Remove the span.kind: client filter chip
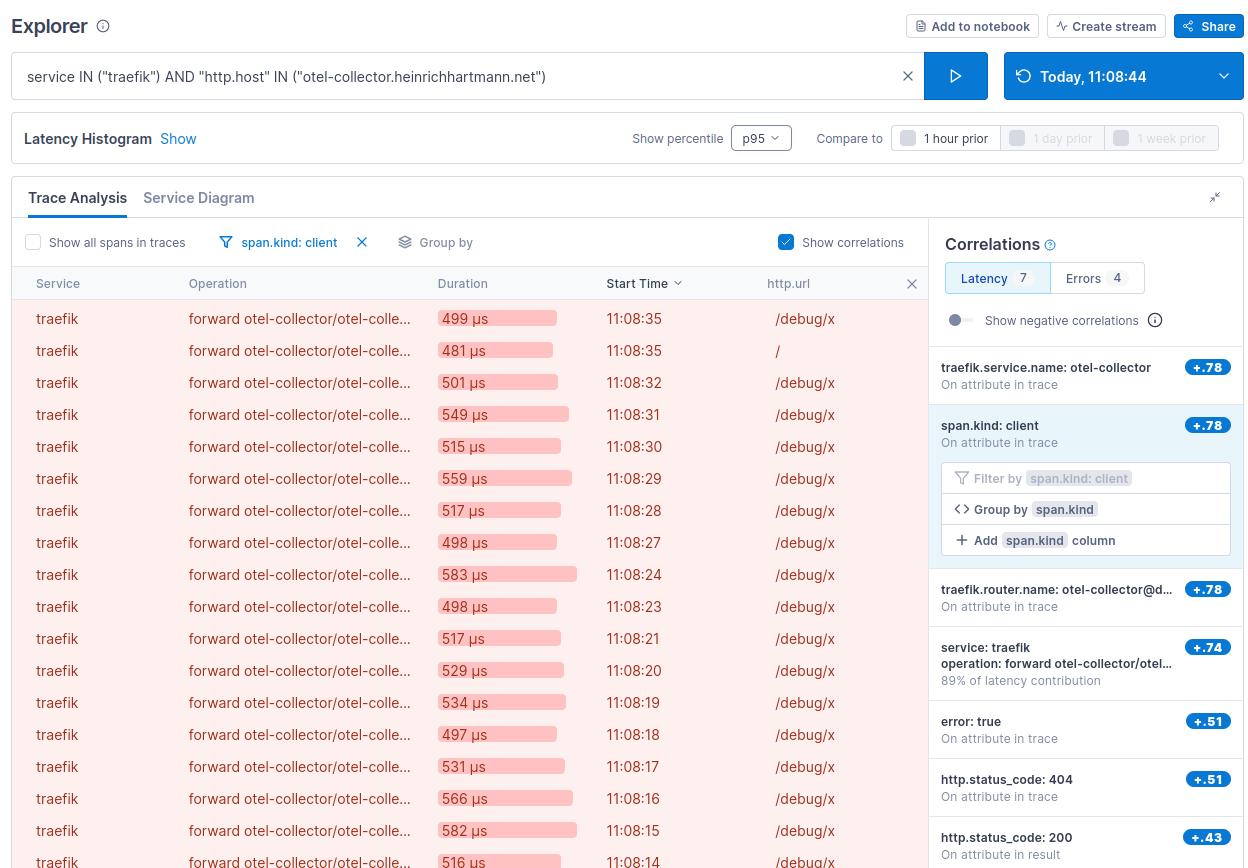Screen dimensions: 1248x868 tap(361, 242)
